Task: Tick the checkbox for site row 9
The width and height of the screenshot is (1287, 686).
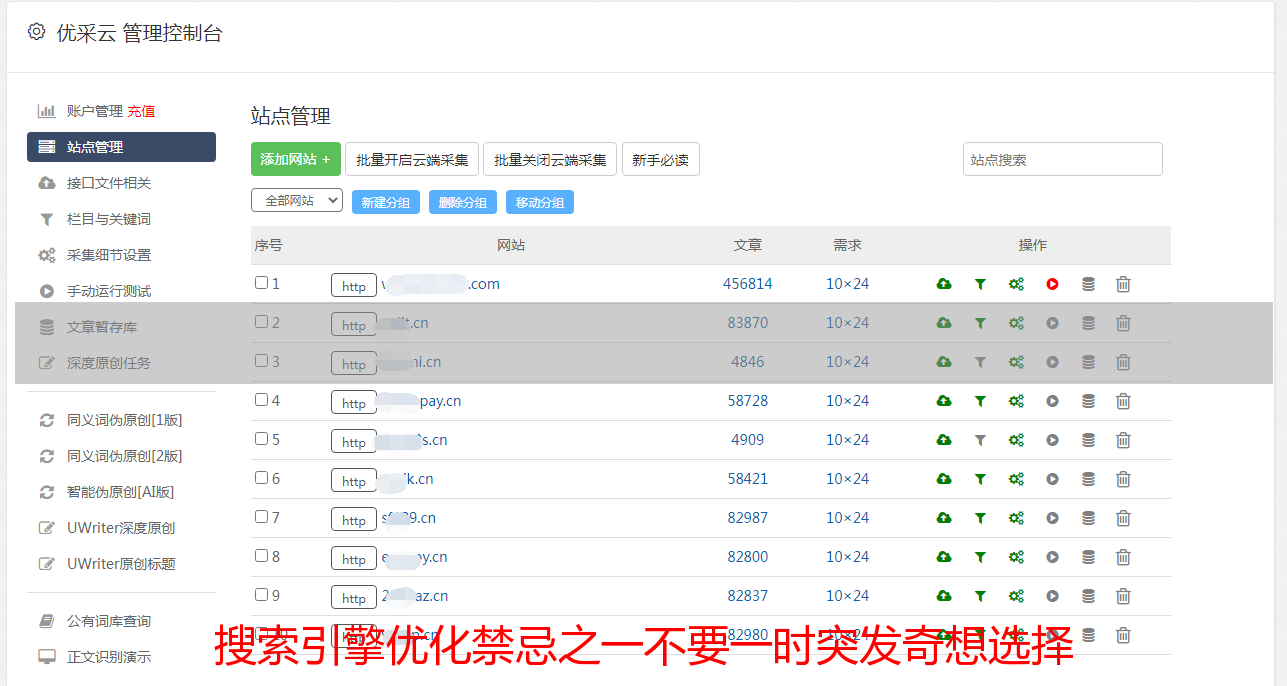Action: tap(261, 595)
